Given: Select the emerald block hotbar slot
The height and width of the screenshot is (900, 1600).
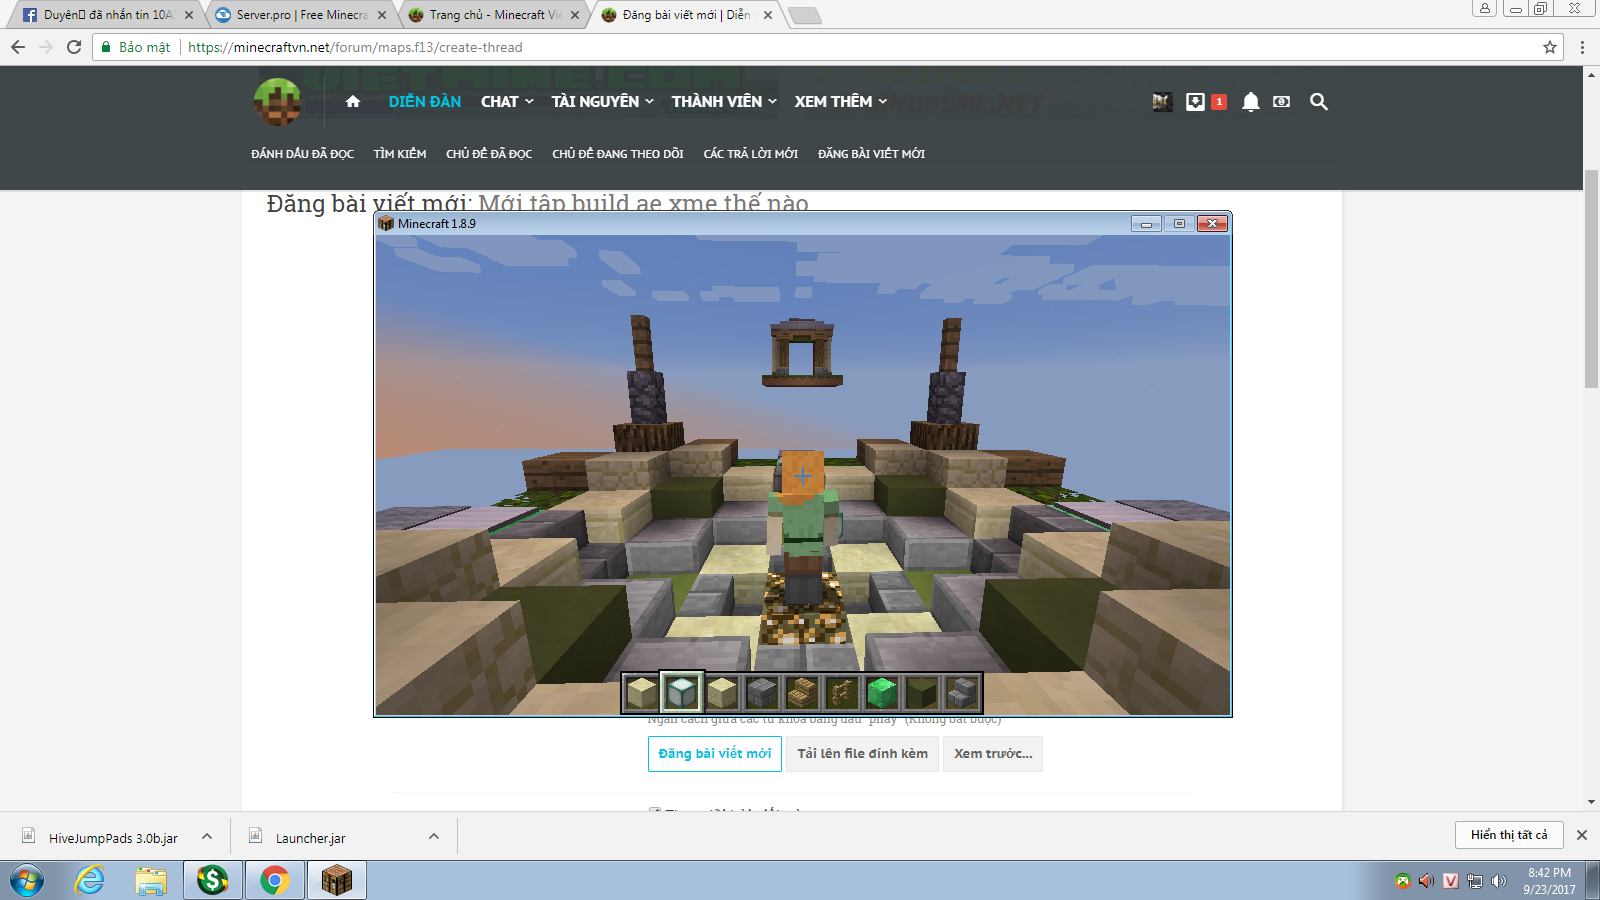Looking at the screenshot, I should click(x=881, y=692).
